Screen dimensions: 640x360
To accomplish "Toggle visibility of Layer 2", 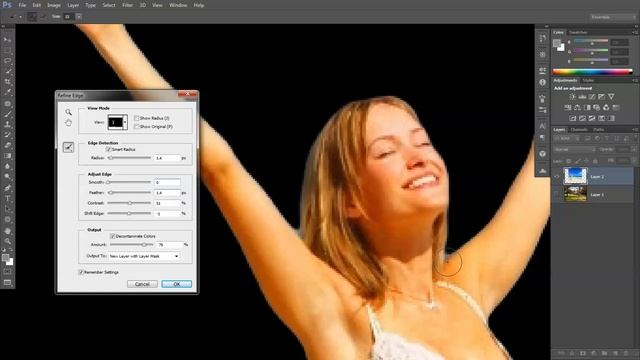I will pos(557,176).
